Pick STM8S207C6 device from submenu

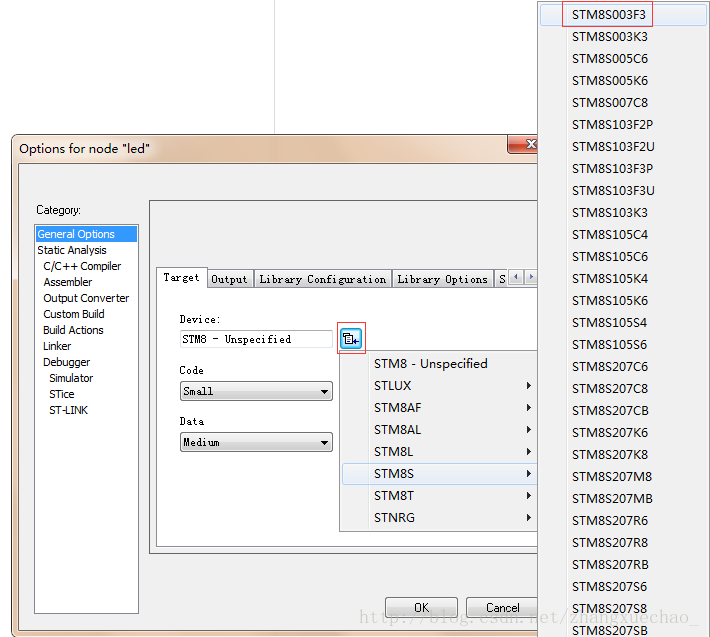point(623,367)
